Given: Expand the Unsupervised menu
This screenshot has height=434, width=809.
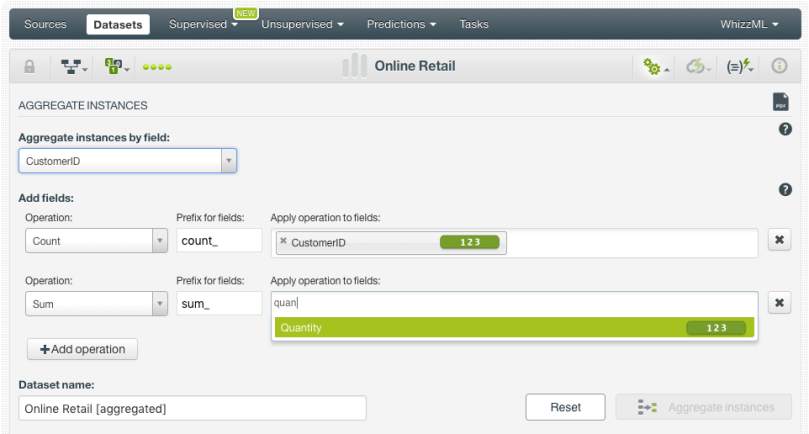Looking at the screenshot, I should pyautogui.click(x=302, y=24).
